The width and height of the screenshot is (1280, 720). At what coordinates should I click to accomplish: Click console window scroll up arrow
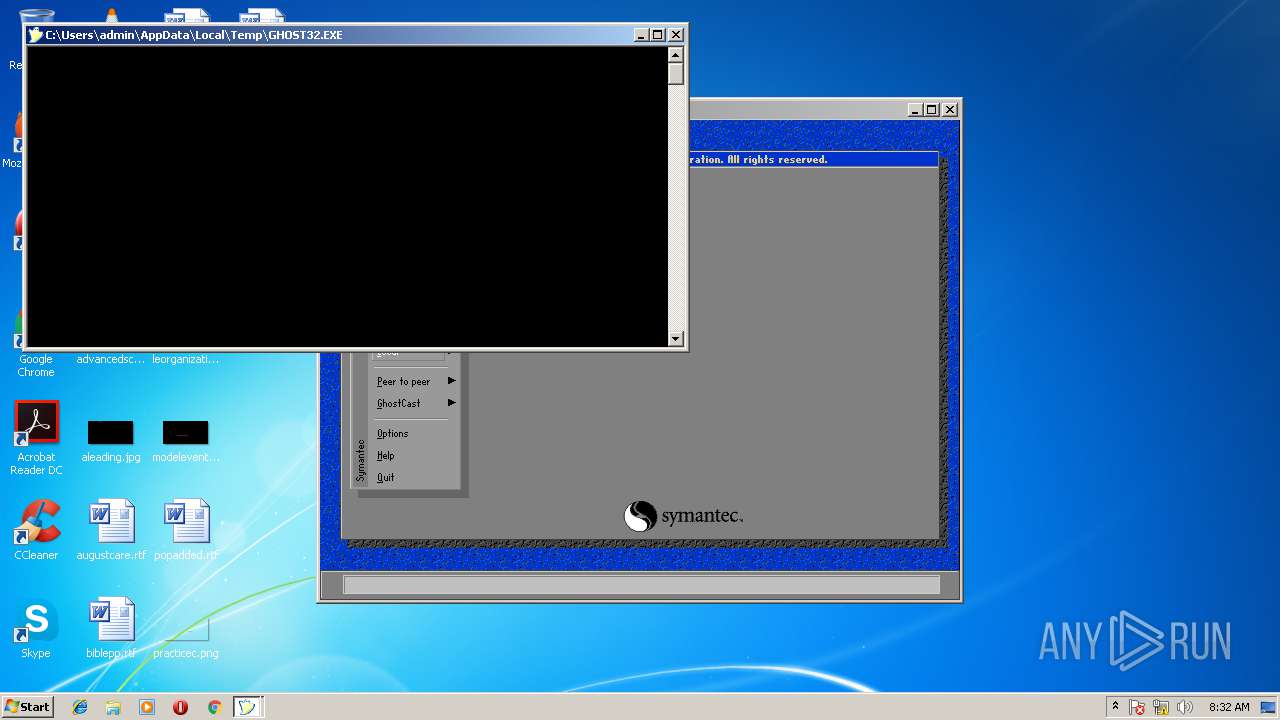676,55
